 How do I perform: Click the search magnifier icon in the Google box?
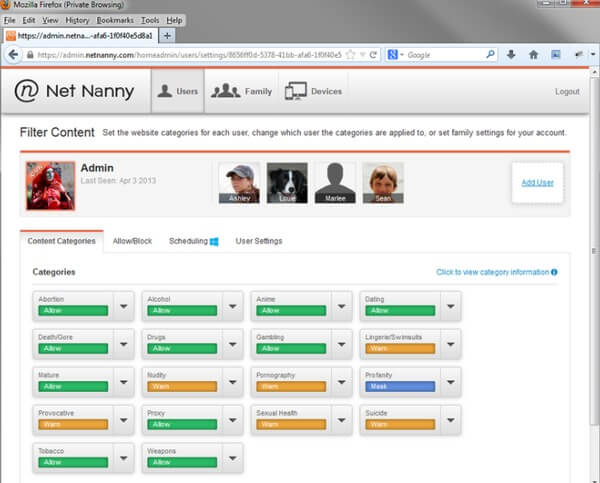click(x=490, y=54)
